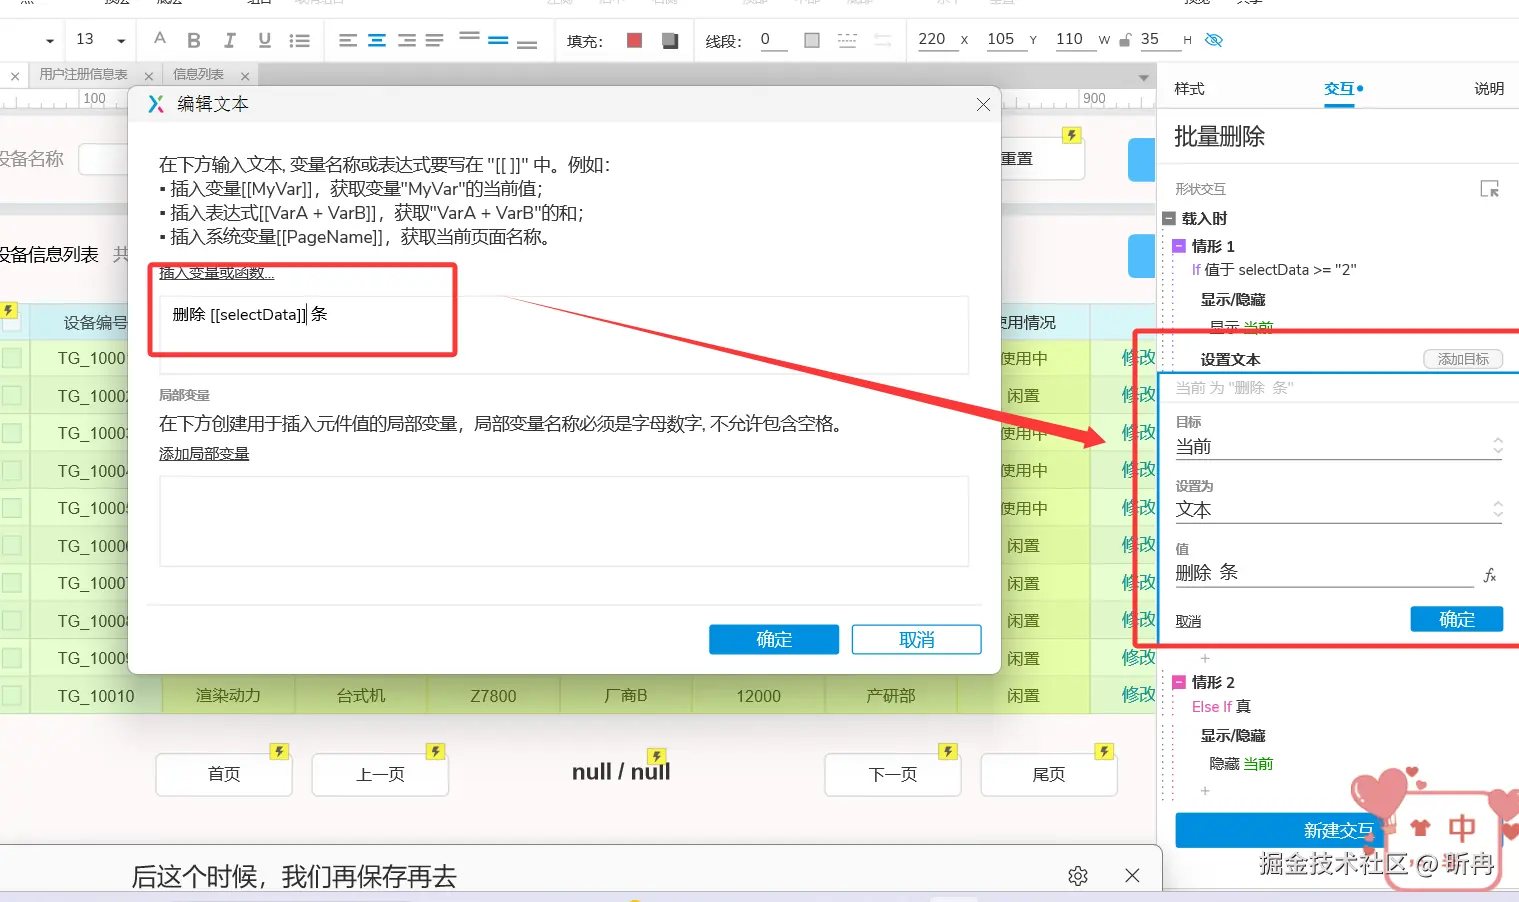Open the shadow swatch next to fill
Image resolution: width=1519 pixels, height=902 pixels.
tap(670, 40)
